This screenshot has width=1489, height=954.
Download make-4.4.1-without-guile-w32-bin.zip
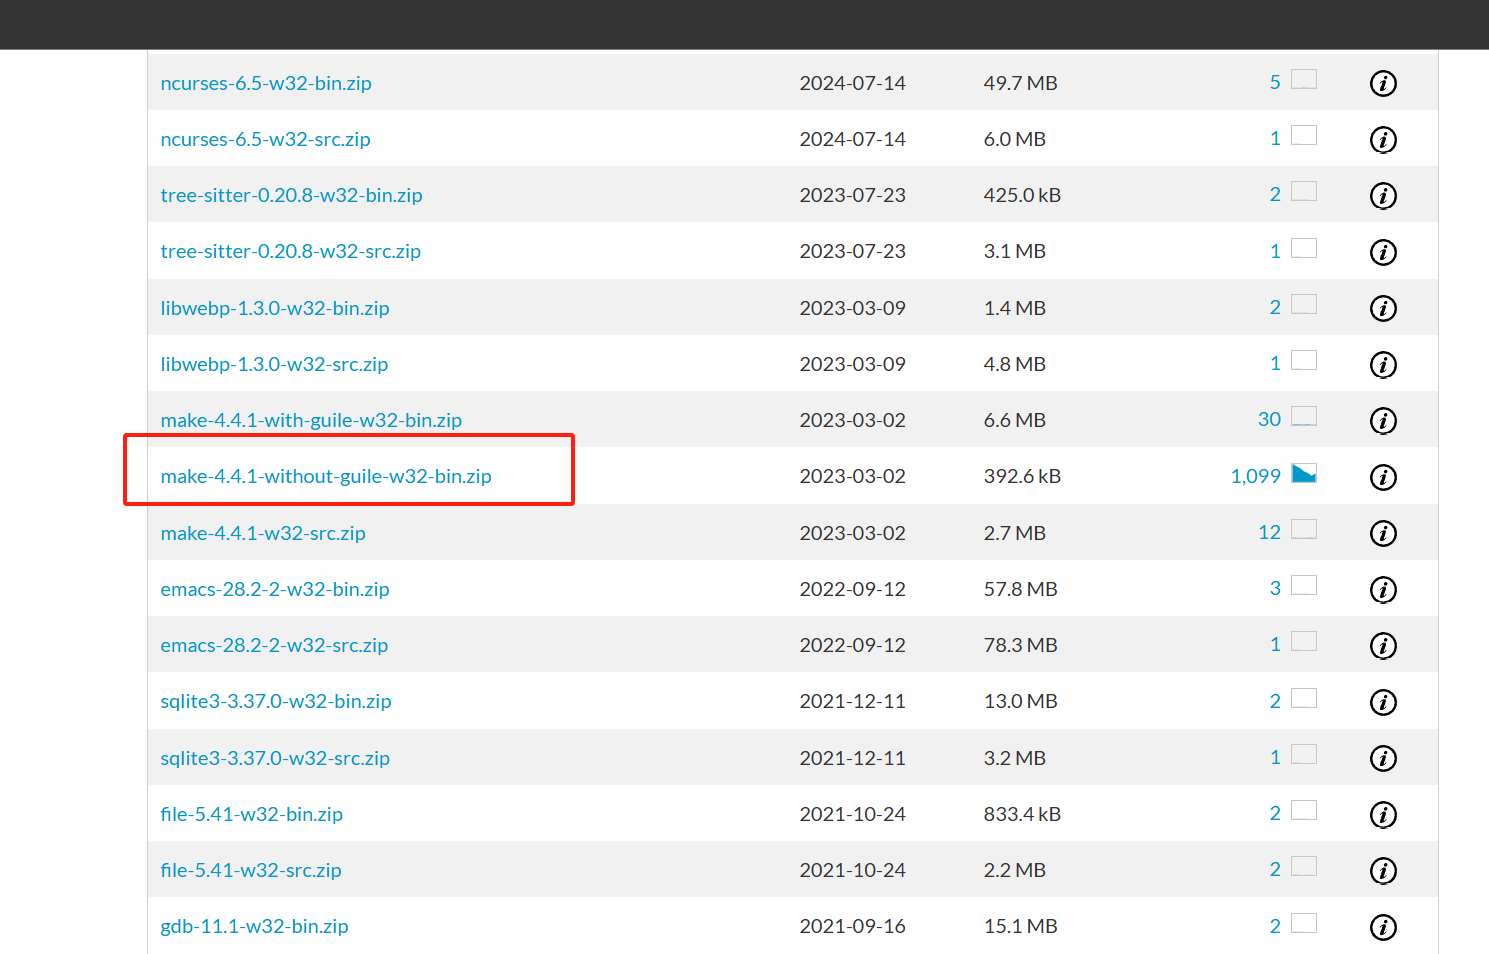pyautogui.click(x=326, y=476)
